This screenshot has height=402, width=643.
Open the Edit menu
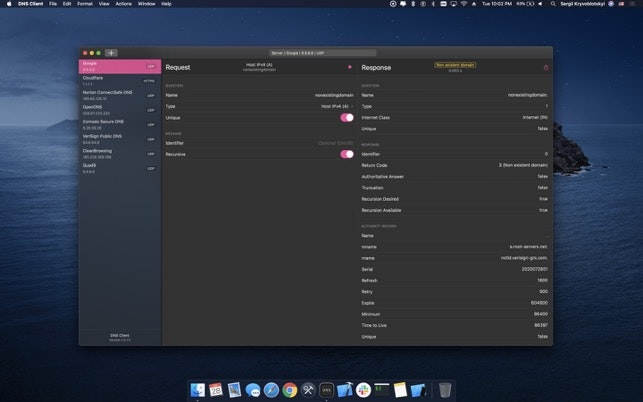click(67, 4)
